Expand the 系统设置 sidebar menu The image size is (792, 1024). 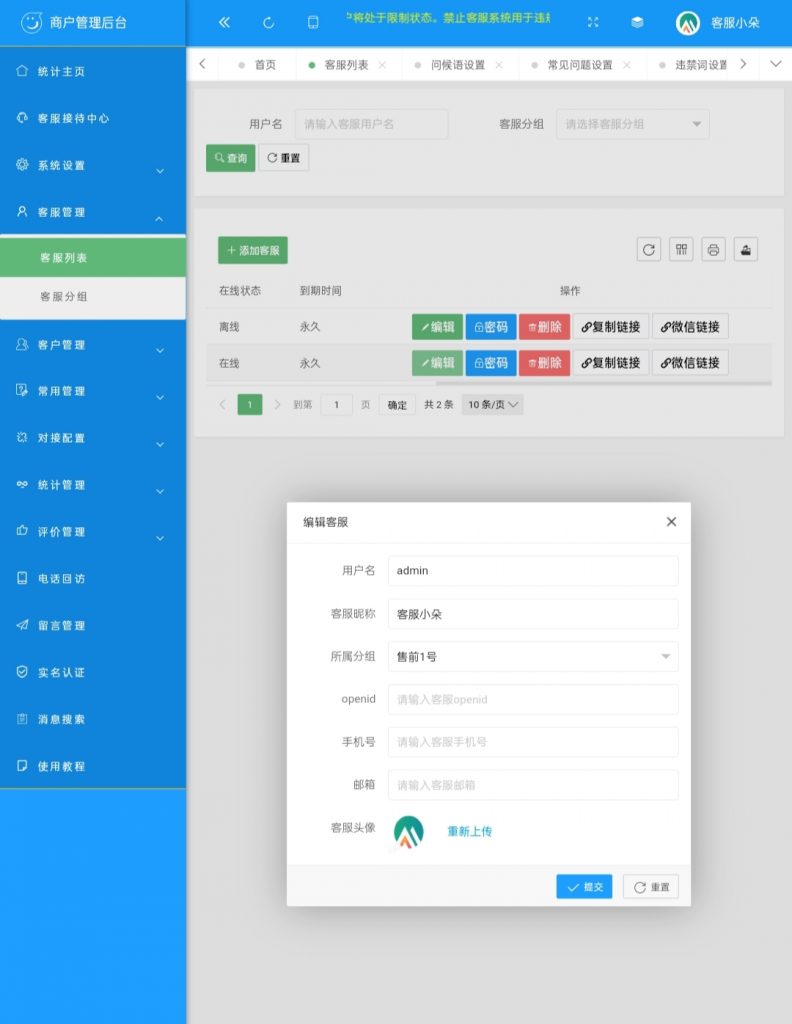[93, 166]
